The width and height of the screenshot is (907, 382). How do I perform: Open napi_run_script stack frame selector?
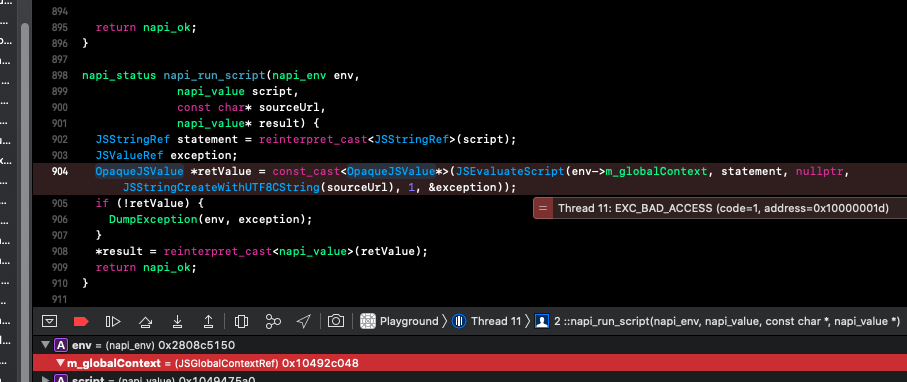(727, 321)
